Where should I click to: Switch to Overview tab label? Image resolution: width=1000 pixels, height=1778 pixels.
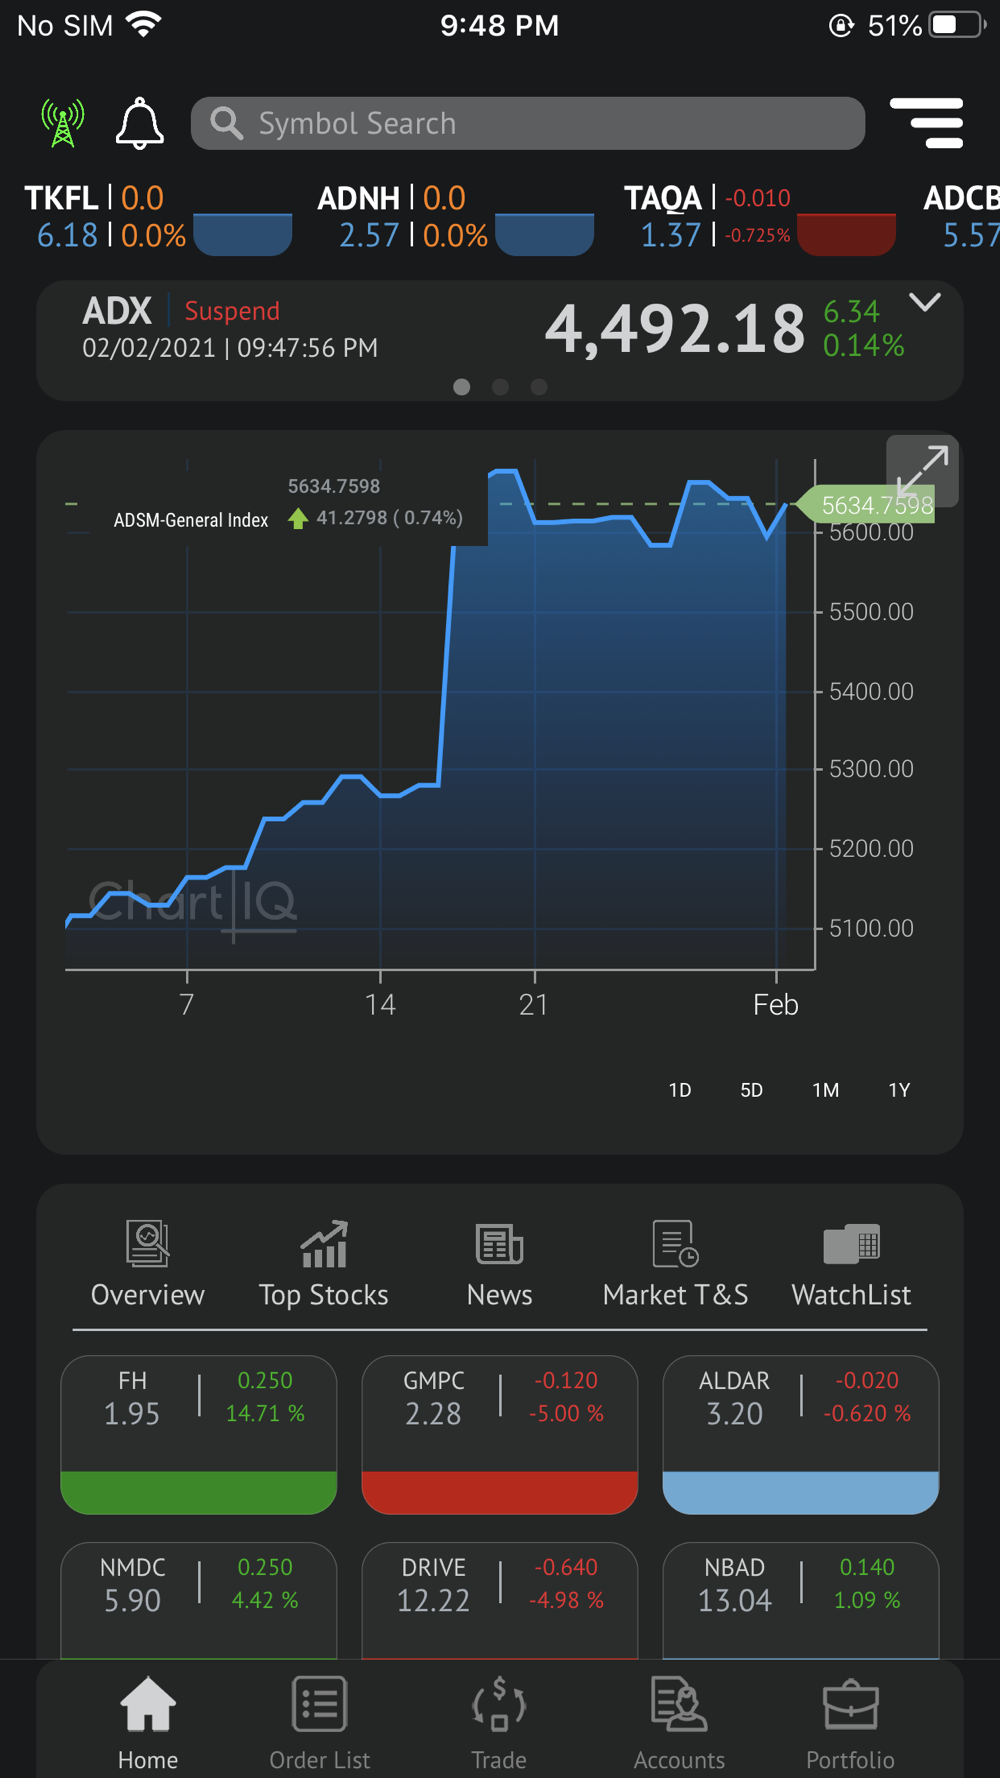click(148, 1295)
